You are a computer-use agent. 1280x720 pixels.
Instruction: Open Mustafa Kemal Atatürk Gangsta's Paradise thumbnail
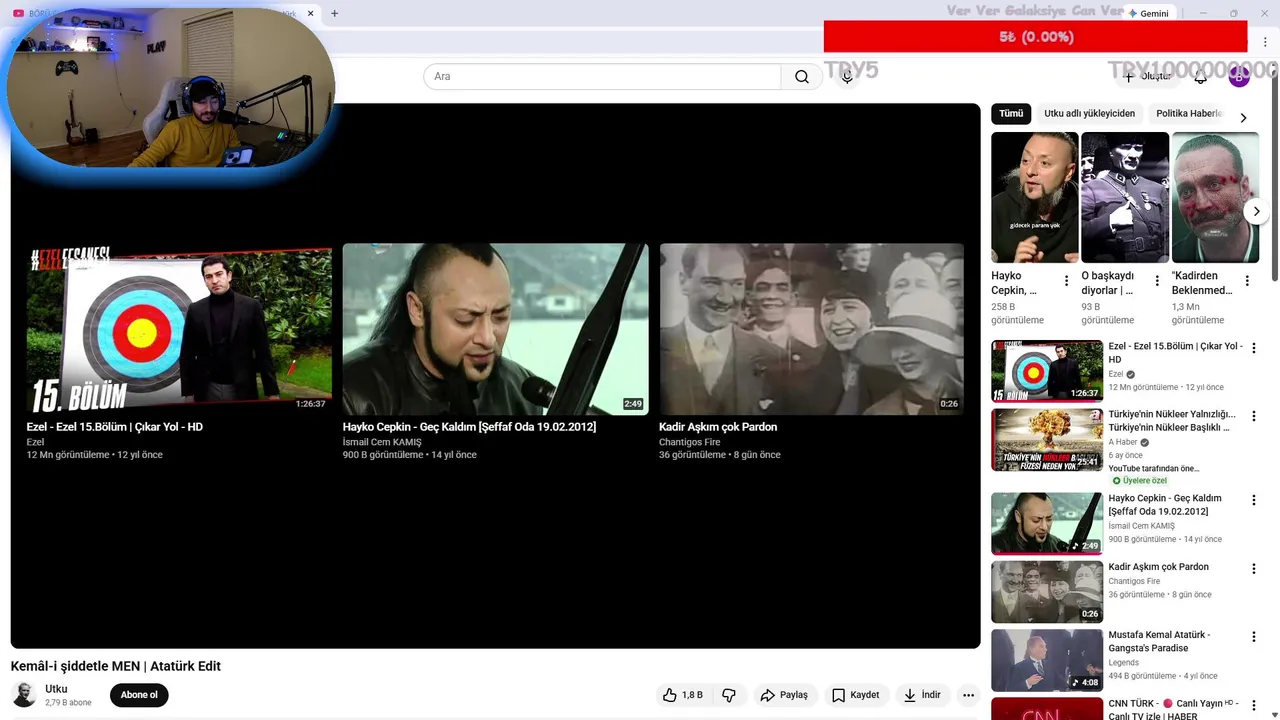pyautogui.click(x=1047, y=660)
